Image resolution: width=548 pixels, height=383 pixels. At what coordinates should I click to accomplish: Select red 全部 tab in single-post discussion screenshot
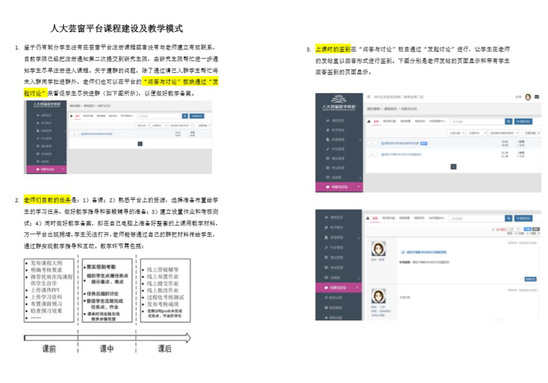(x=77, y=116)
